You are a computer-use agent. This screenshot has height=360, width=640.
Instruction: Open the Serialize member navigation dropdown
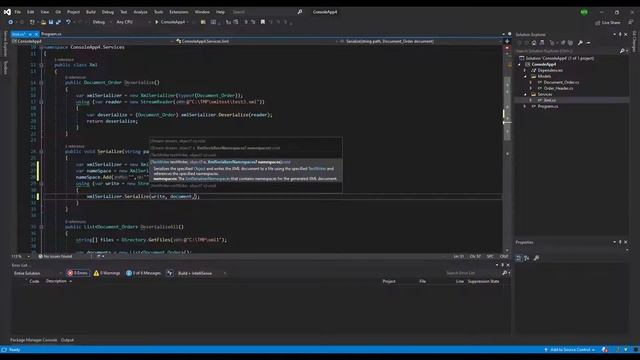click(420, 41)
